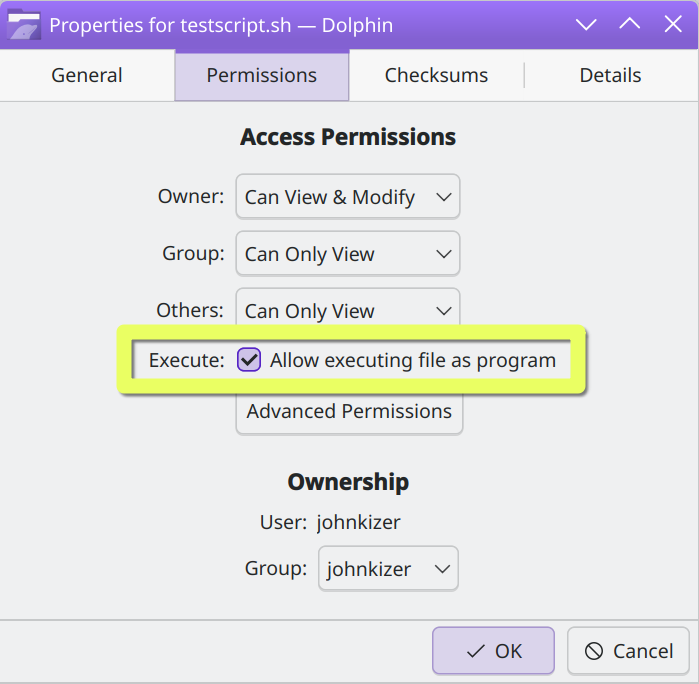Click the chevron arrow of ownership Group combo
Screen dimensions: 699x684
click(442, 569)
